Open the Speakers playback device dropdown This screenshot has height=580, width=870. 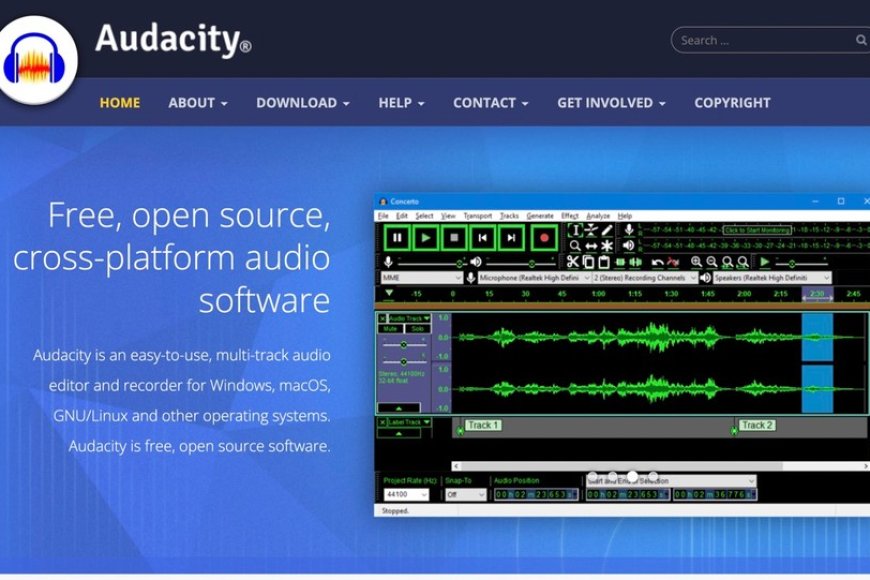point(772,278)
